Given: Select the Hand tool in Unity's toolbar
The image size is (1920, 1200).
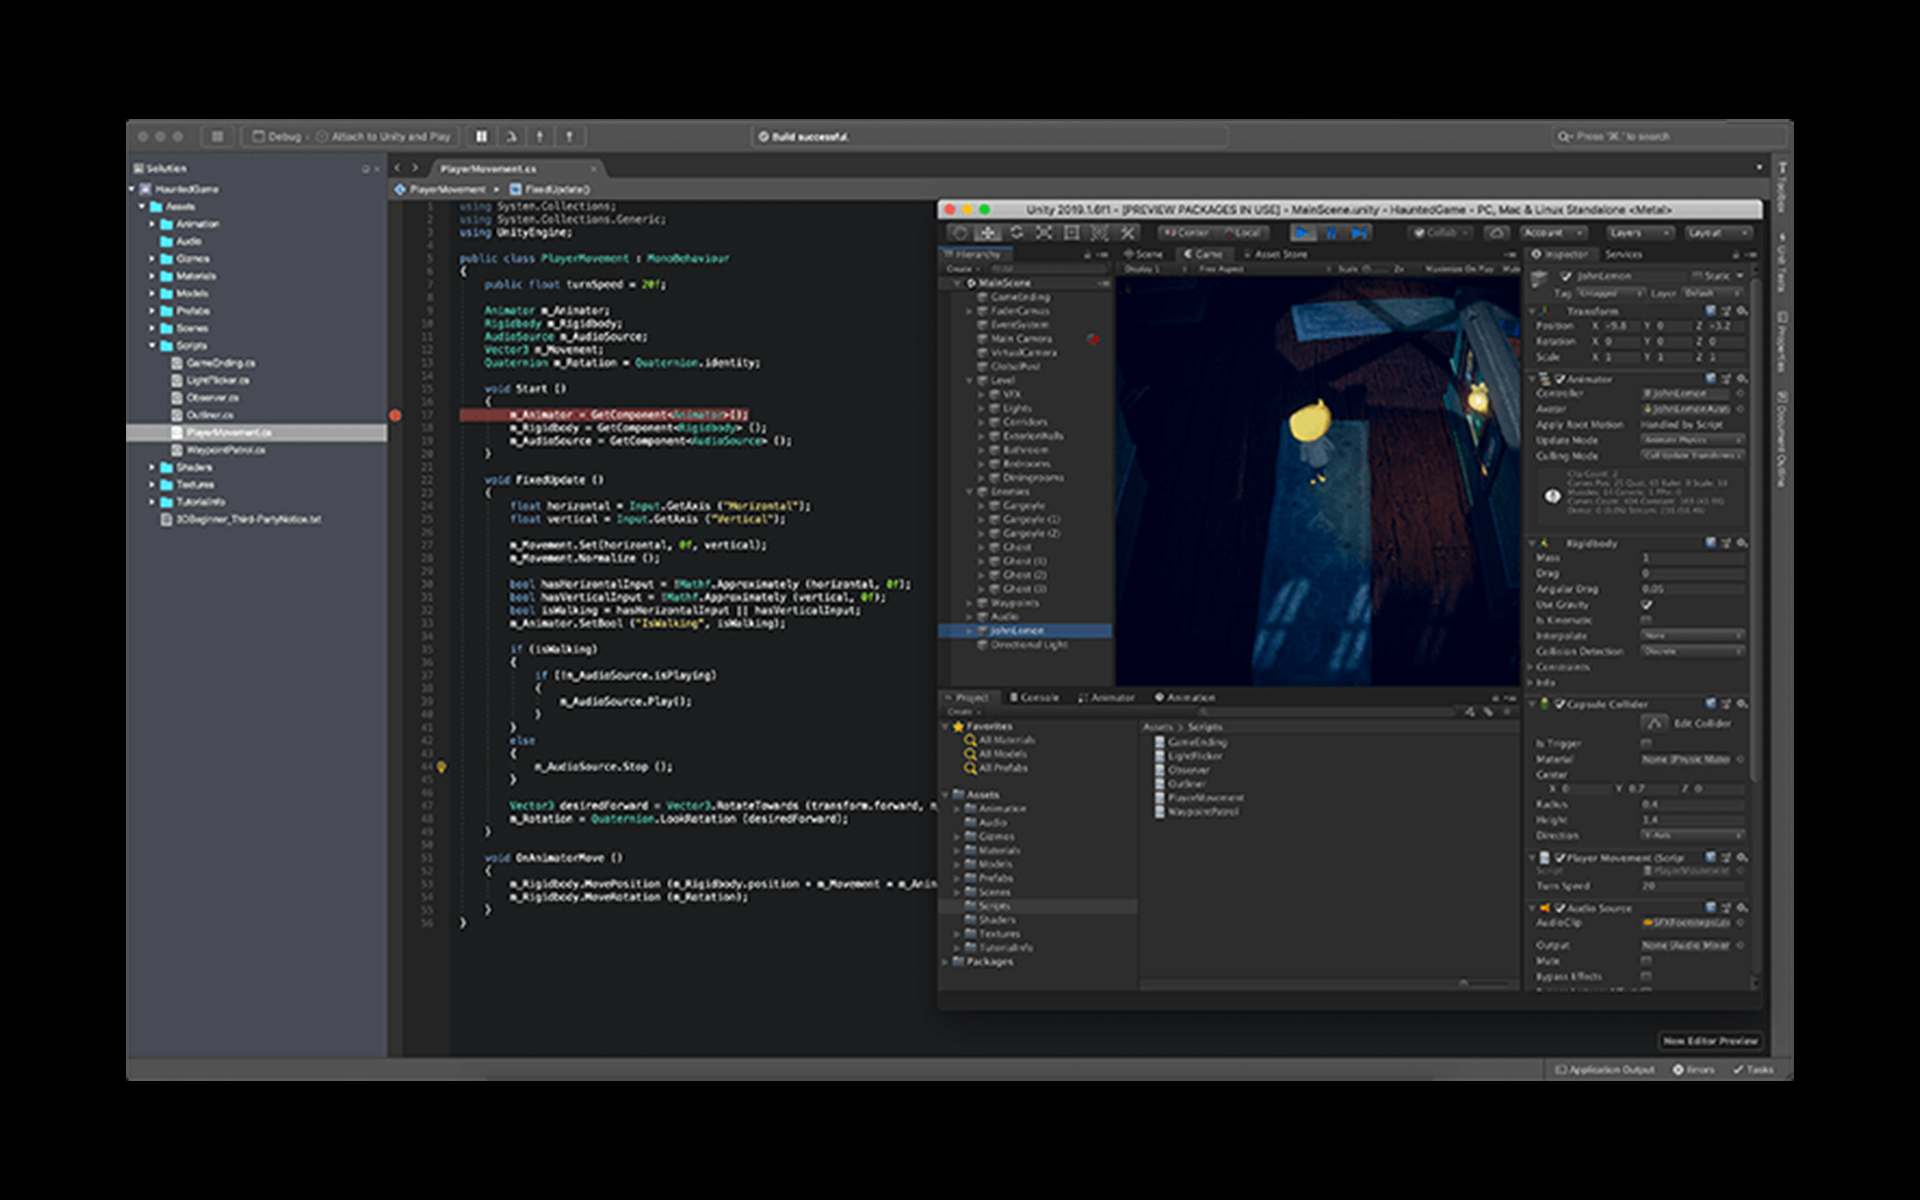Looking at the screenshot, I should coord(959,232).
